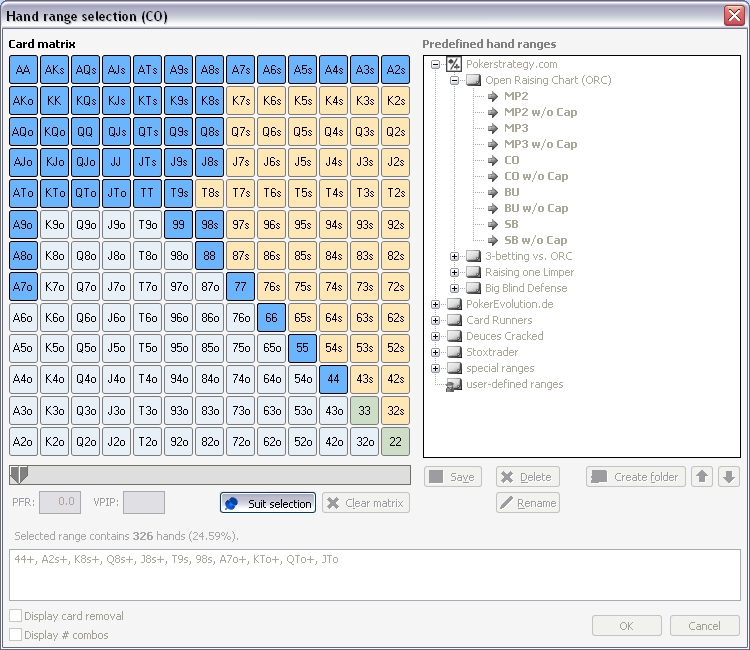Select the MP3 predefined range
The image size is (750, 650).
(516, 128)
